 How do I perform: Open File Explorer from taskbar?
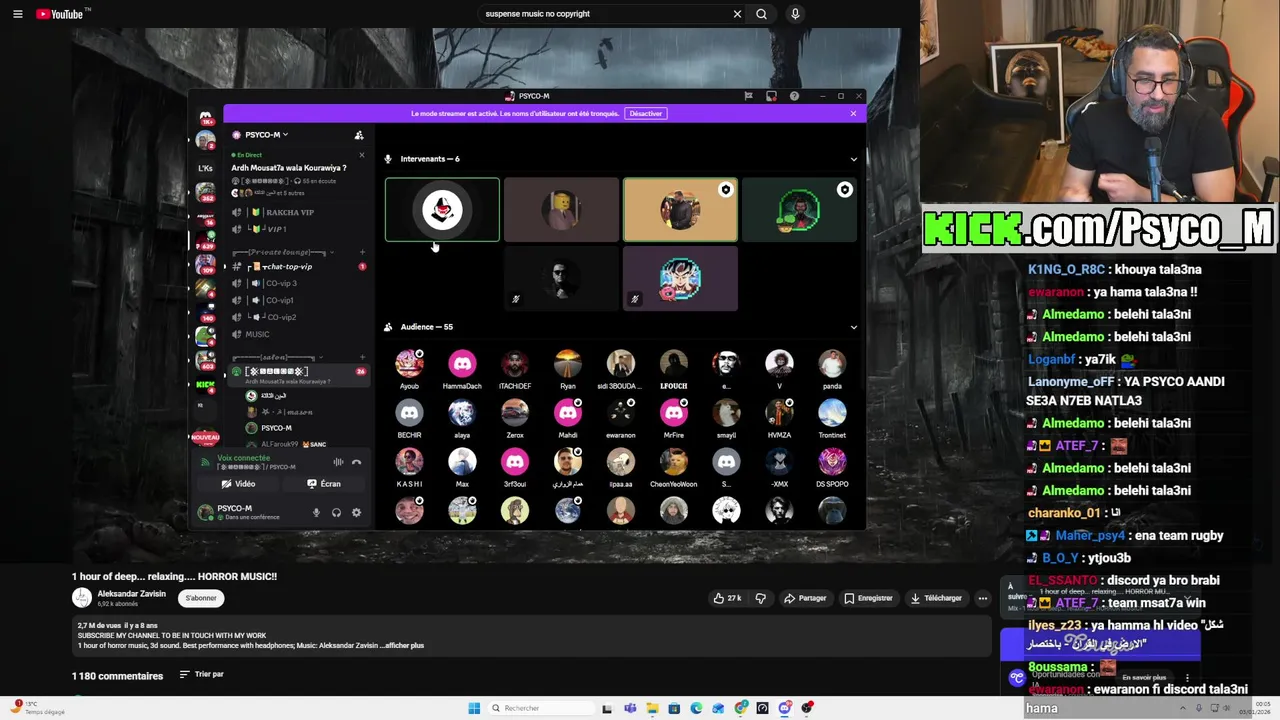click(x=652, y=708)
